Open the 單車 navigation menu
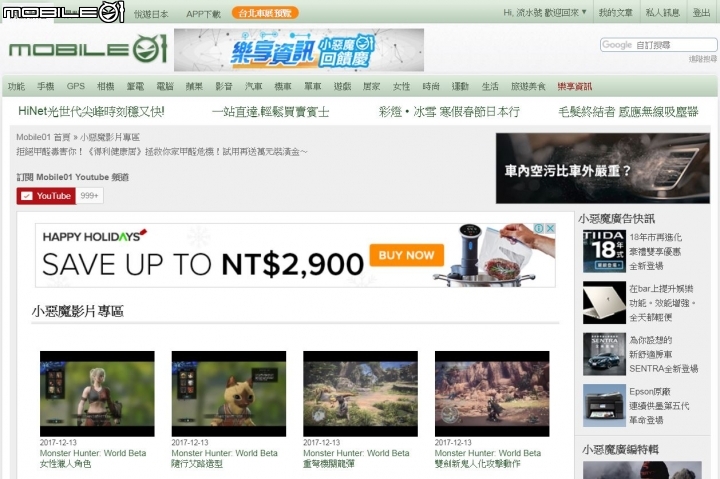The width and height of the screenshot is (720, 479). pos(313,86)
